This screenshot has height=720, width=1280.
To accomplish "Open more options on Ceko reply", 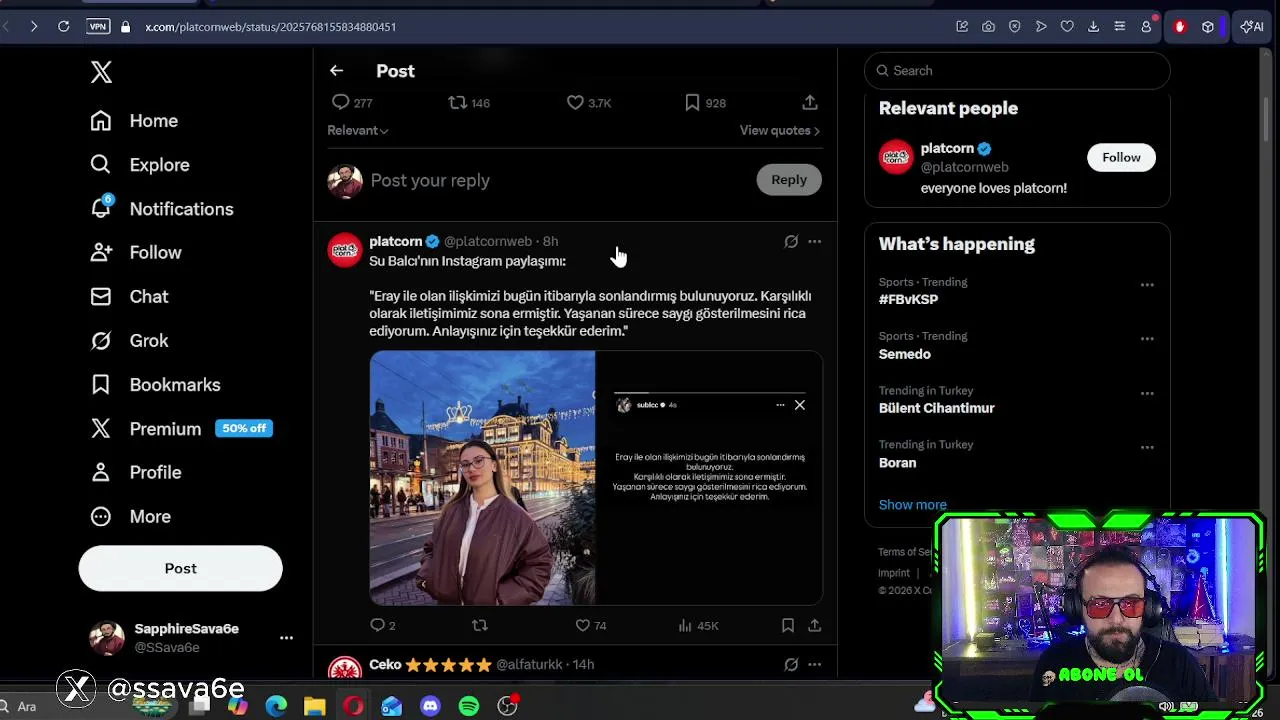I will point(814,664).
